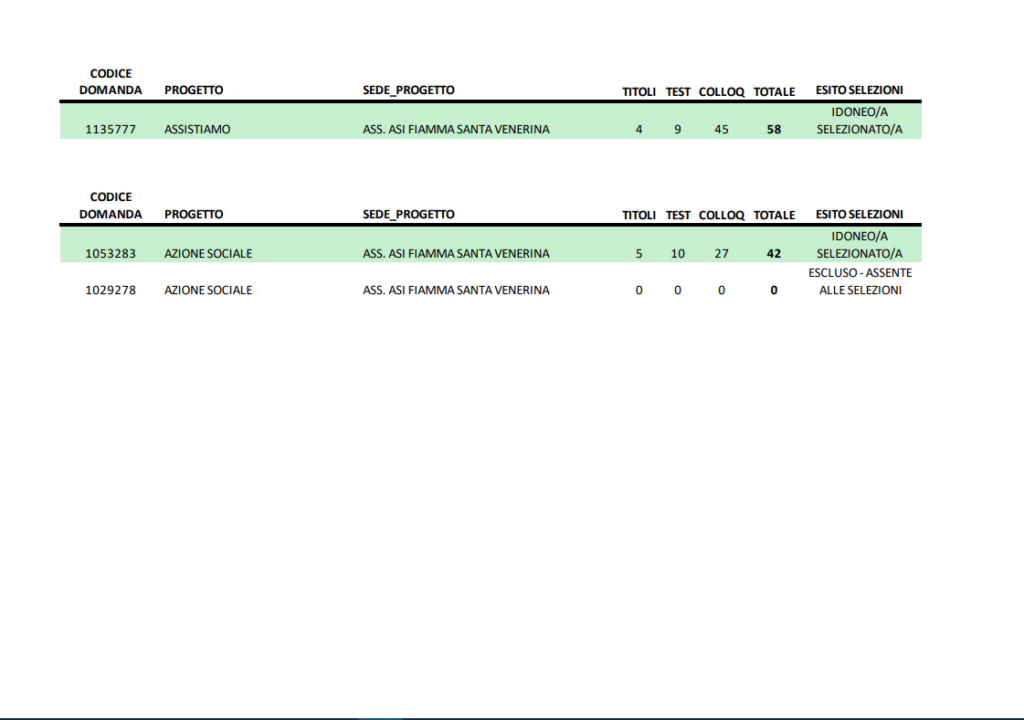Click application code 1053283
Viewport: 1024px width, 720px height.
[x=110, y=254]
